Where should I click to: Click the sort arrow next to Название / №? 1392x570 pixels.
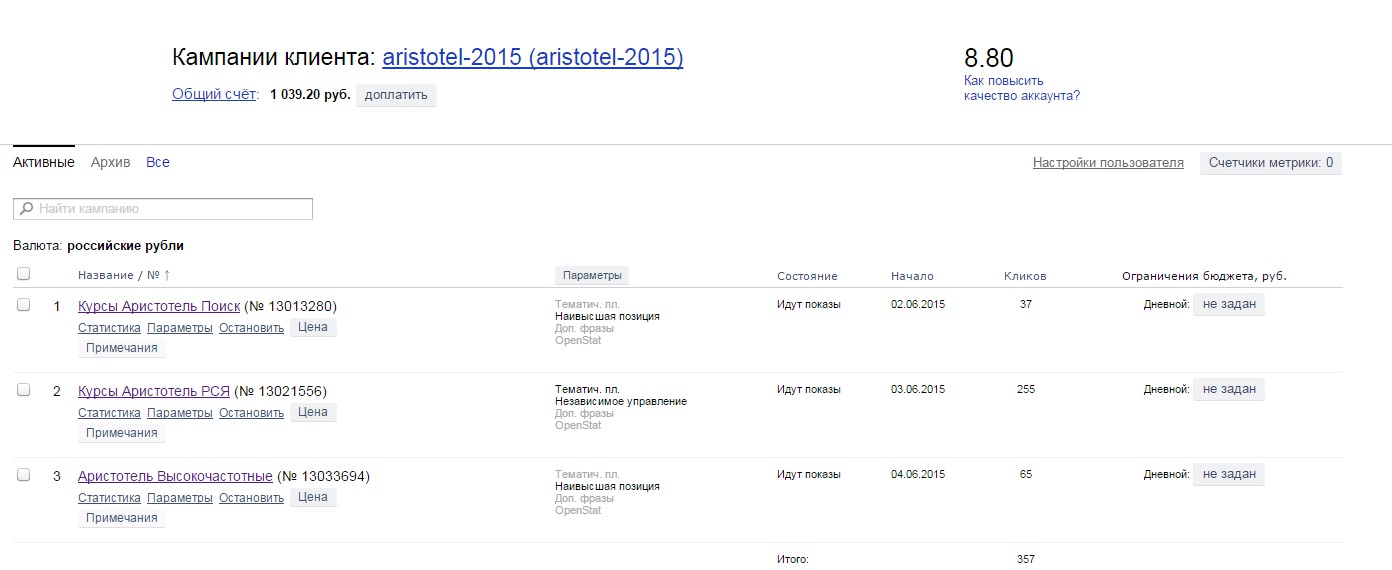(167, 275)
